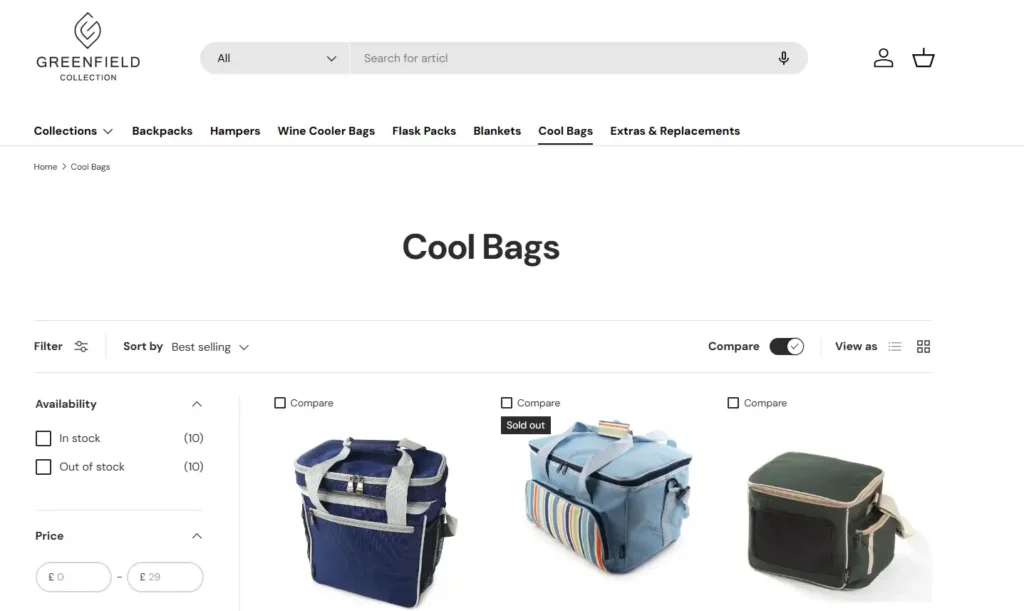Collapse the Availability filter section
Image resolution: width=1024 pixels, height=611 pixels.
point(197,404)
